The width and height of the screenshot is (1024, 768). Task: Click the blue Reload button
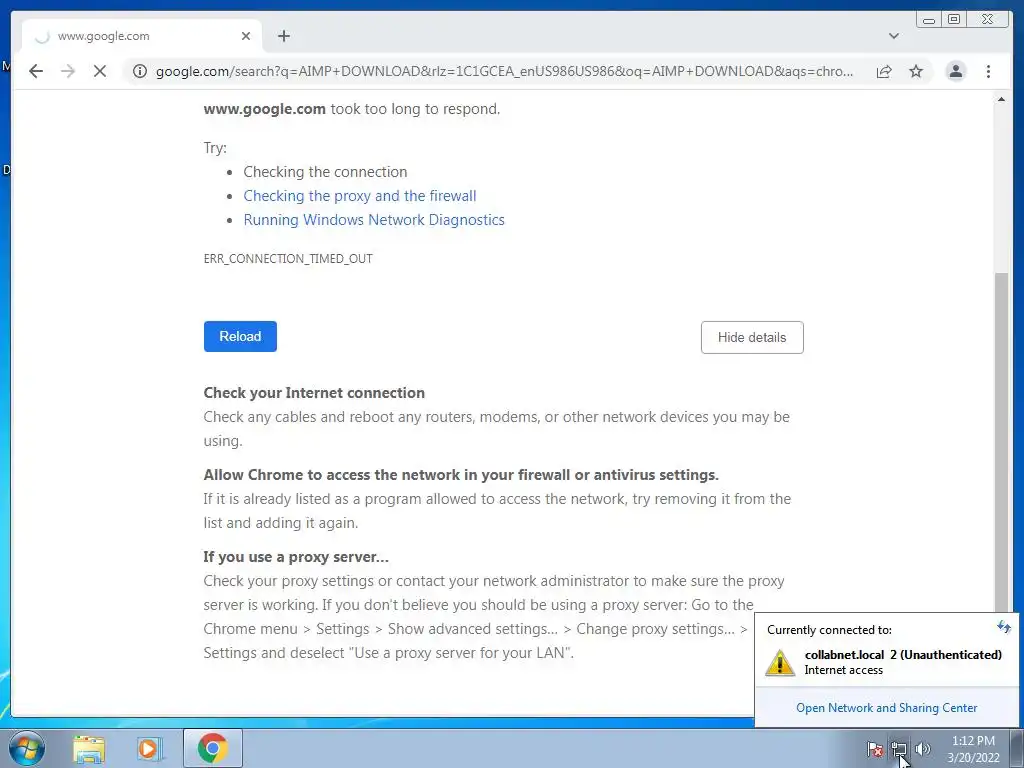pos(240,336)
